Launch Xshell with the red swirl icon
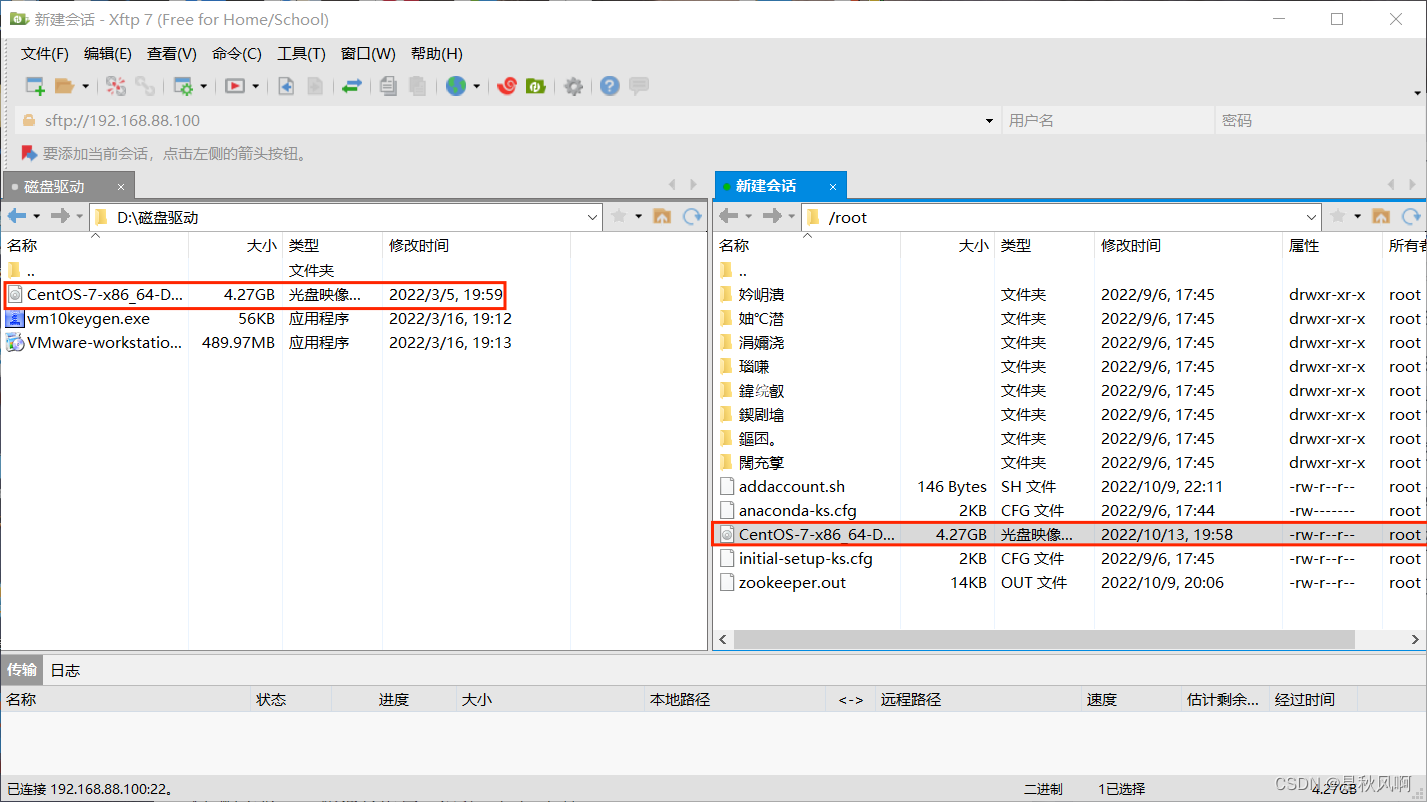 (507, 86)
